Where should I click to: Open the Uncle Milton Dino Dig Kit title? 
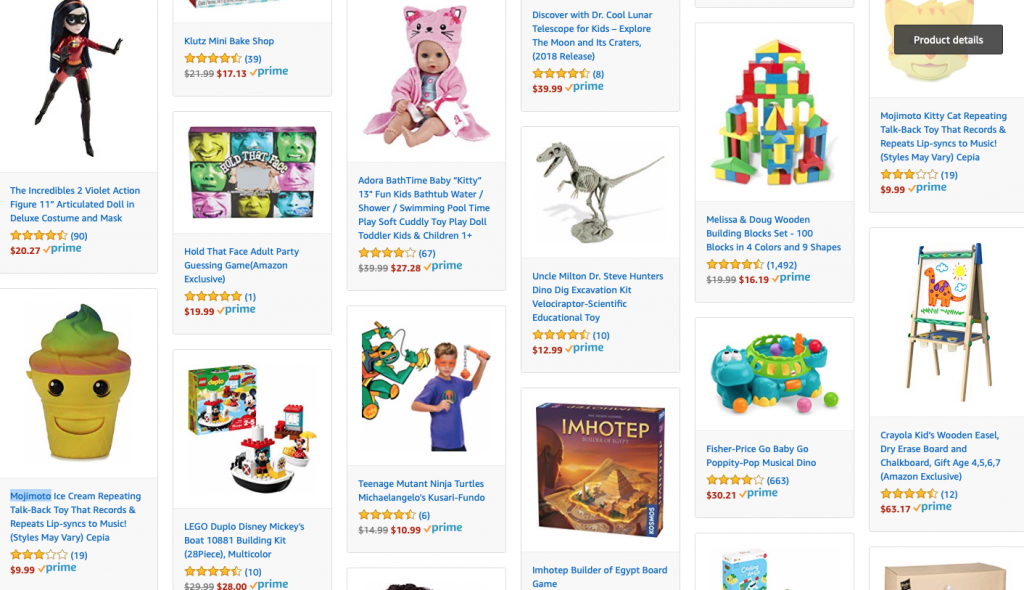tap(598, 297)
